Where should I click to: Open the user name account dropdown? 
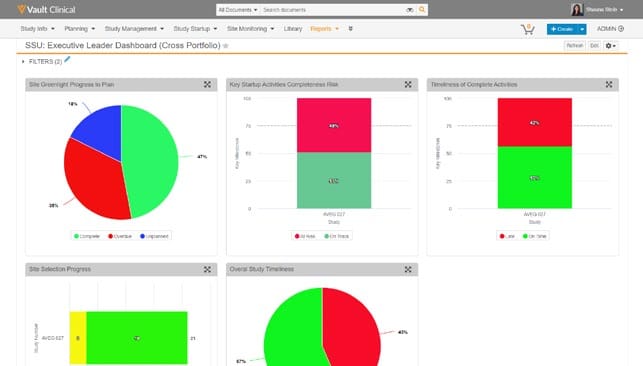pos(604,9)
